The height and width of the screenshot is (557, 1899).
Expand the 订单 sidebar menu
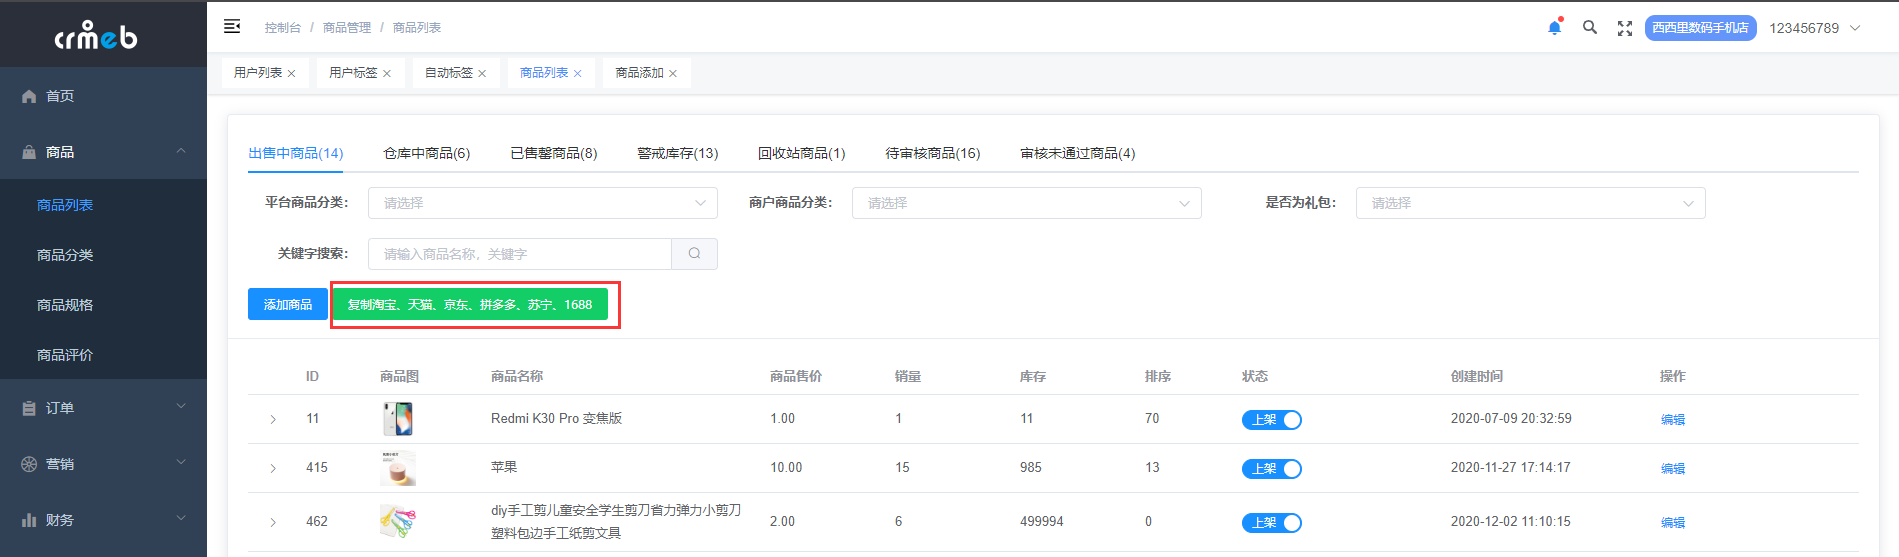point(181,406)
